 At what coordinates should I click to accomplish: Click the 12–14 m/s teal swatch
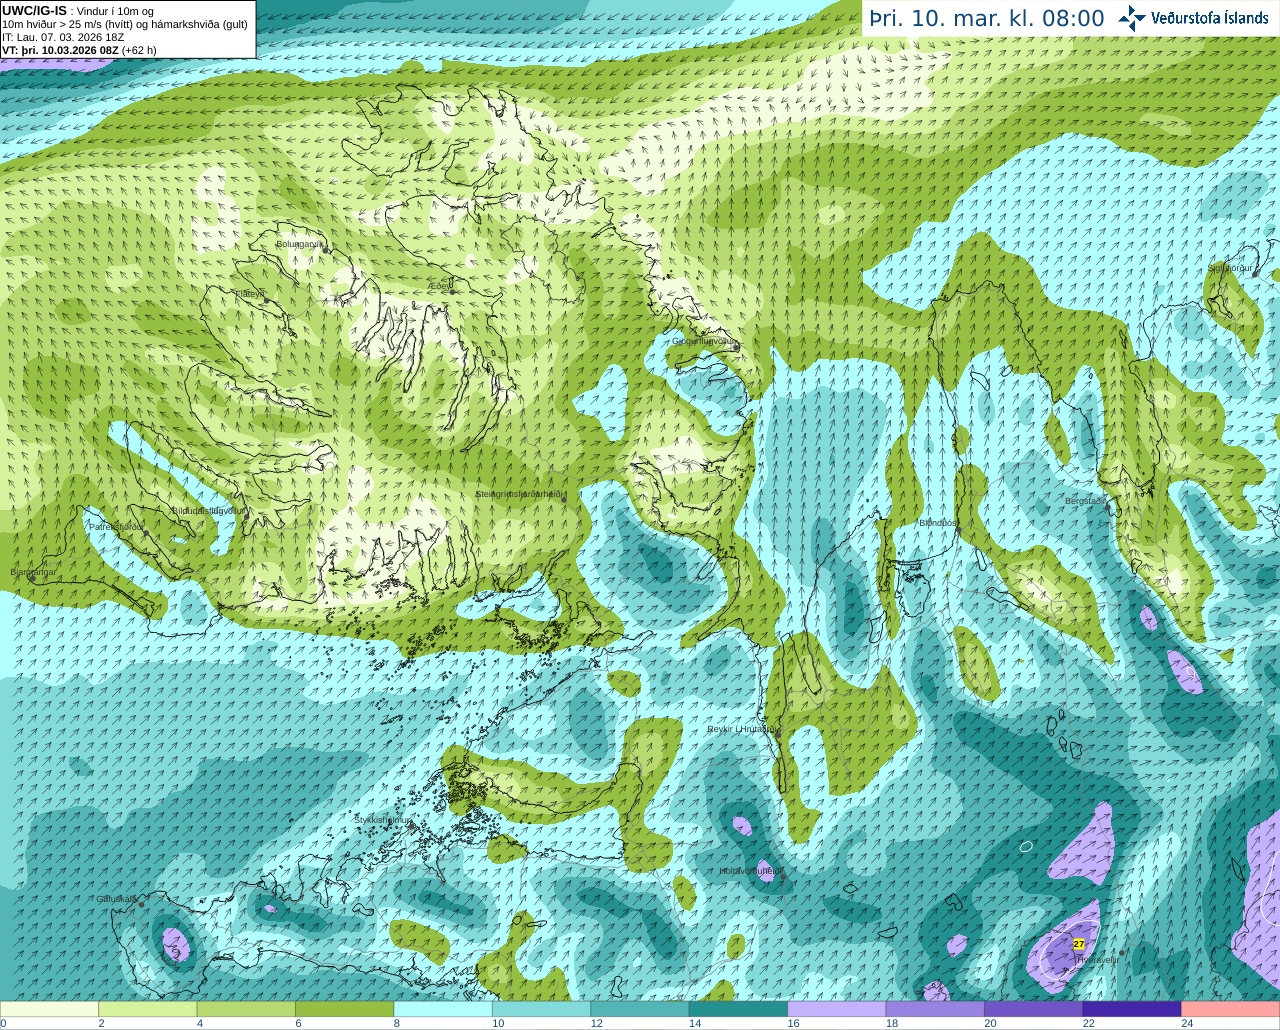click(640, 1009)
